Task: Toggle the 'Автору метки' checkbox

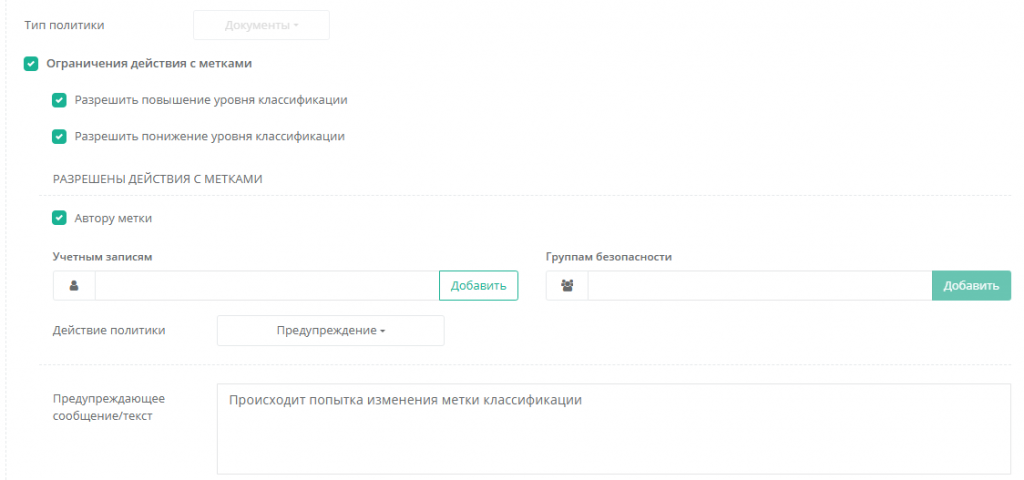Action: click(x=59, y=218)
